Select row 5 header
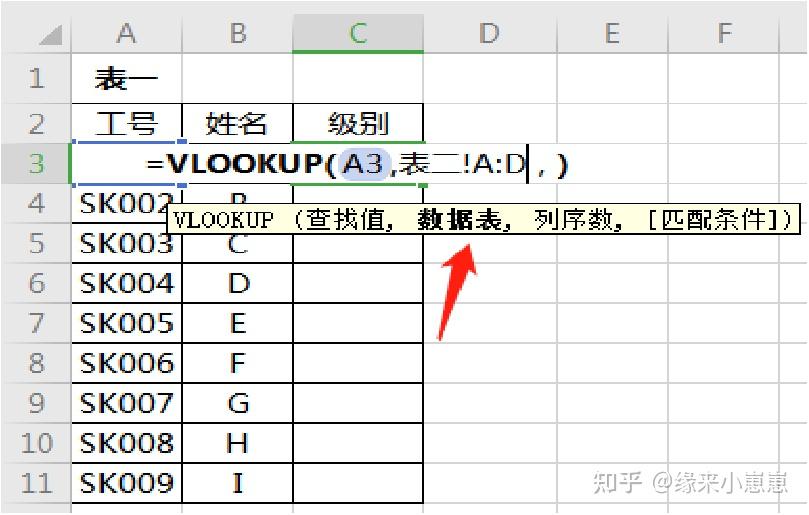This screenshot has width=809, height=515. coord(36,243)
